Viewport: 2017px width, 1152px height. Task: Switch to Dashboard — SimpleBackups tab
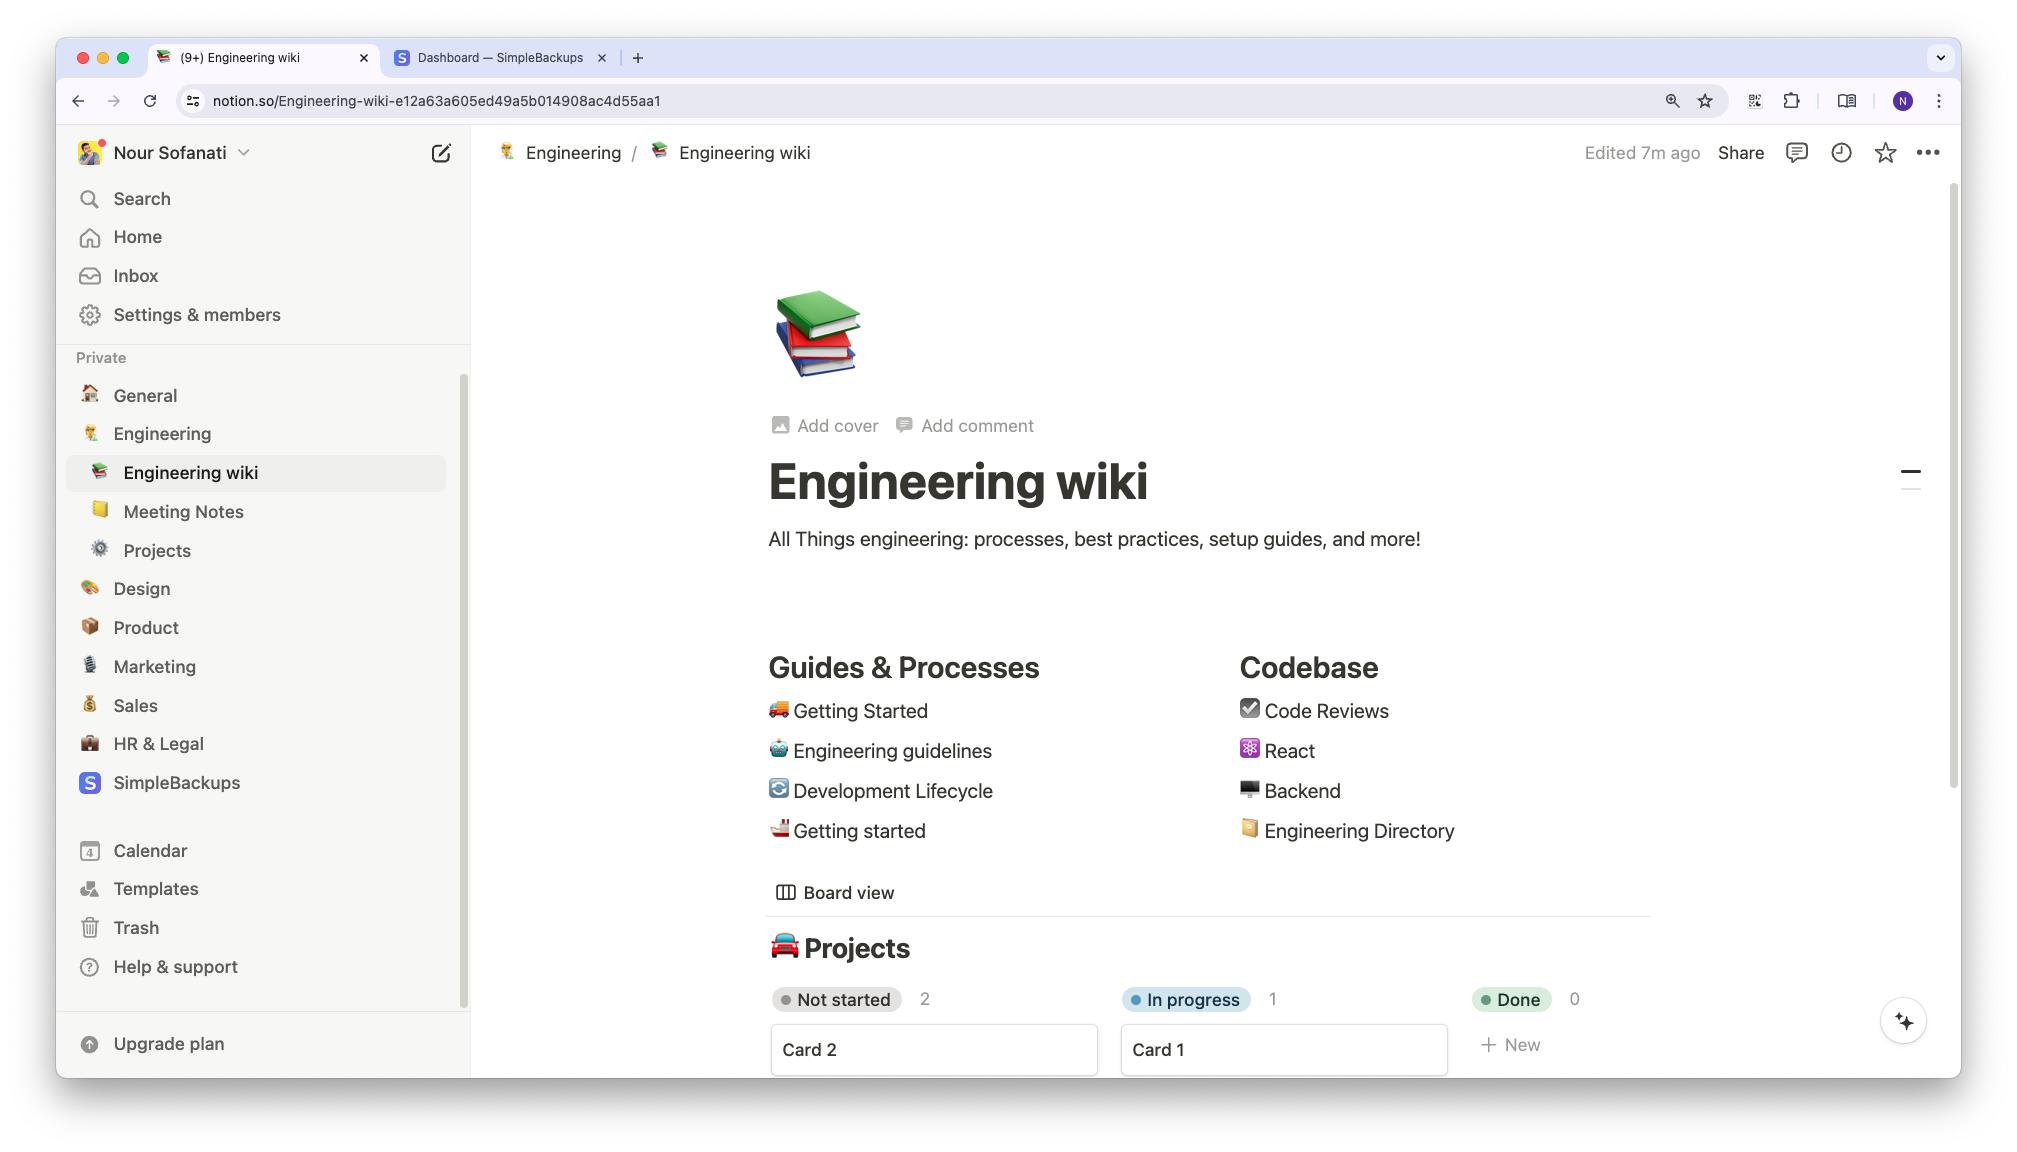click(x=500, y=58)
